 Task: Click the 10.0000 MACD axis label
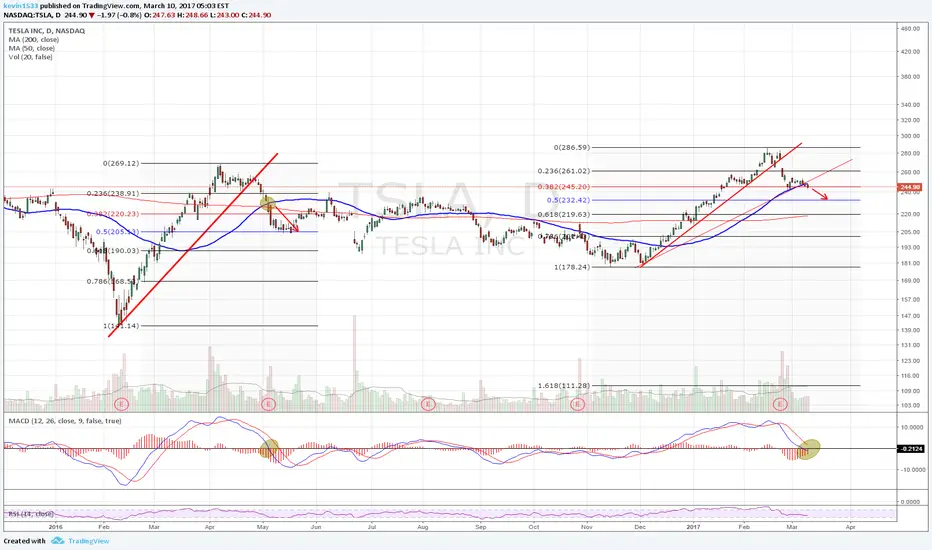911,428
